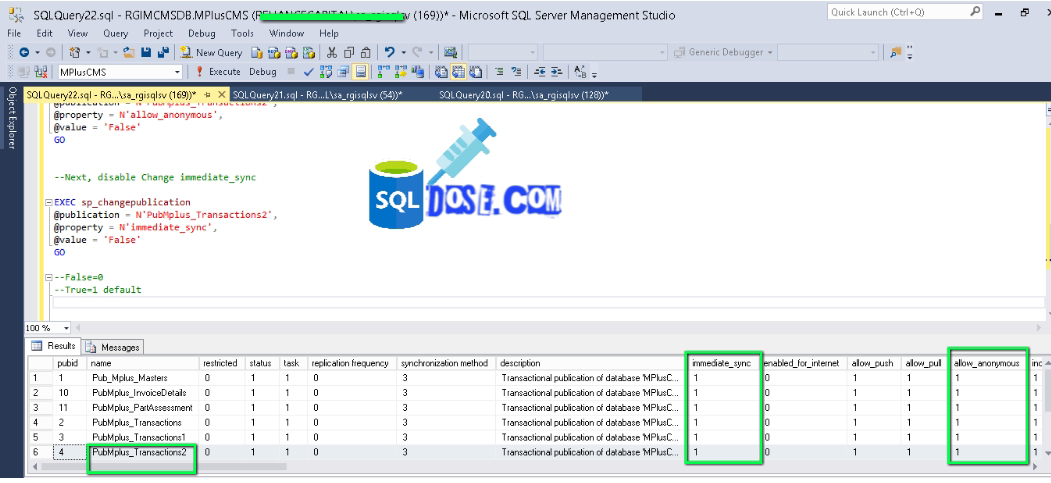
Task: Click the Paste icon in toolbar
Action: (x=366, y=52)
